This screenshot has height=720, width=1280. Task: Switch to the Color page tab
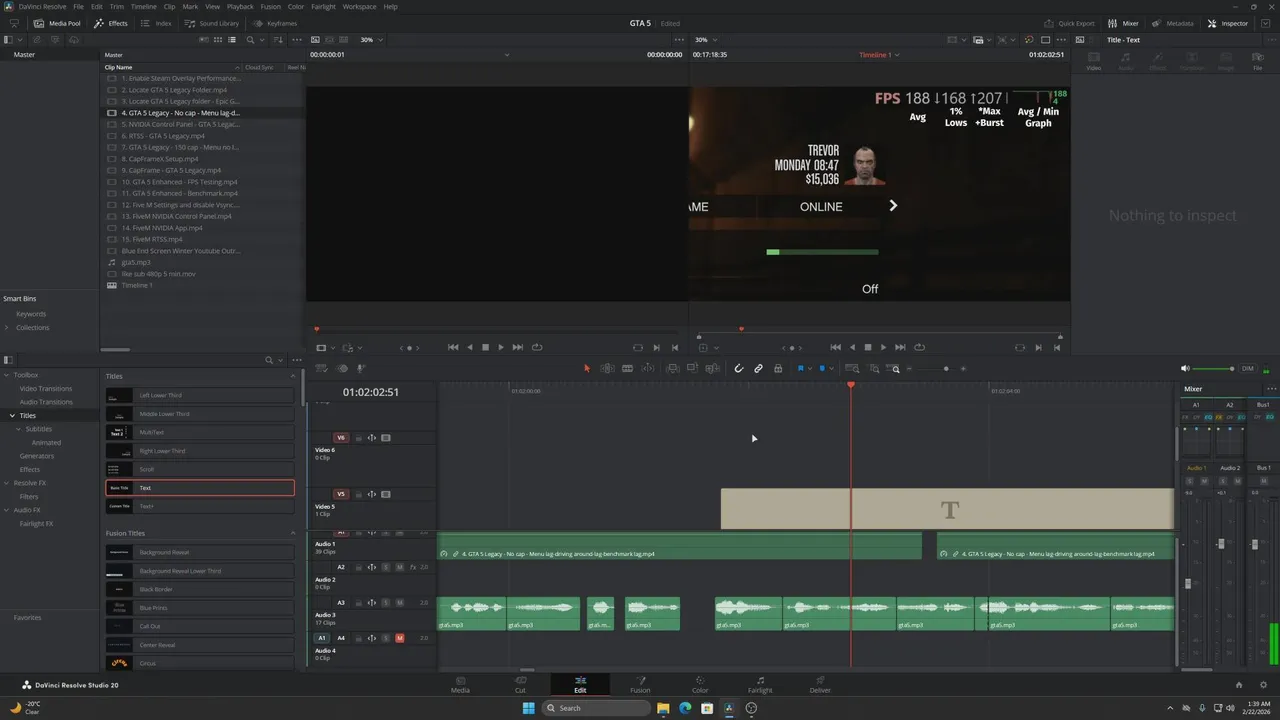[700, 685]
